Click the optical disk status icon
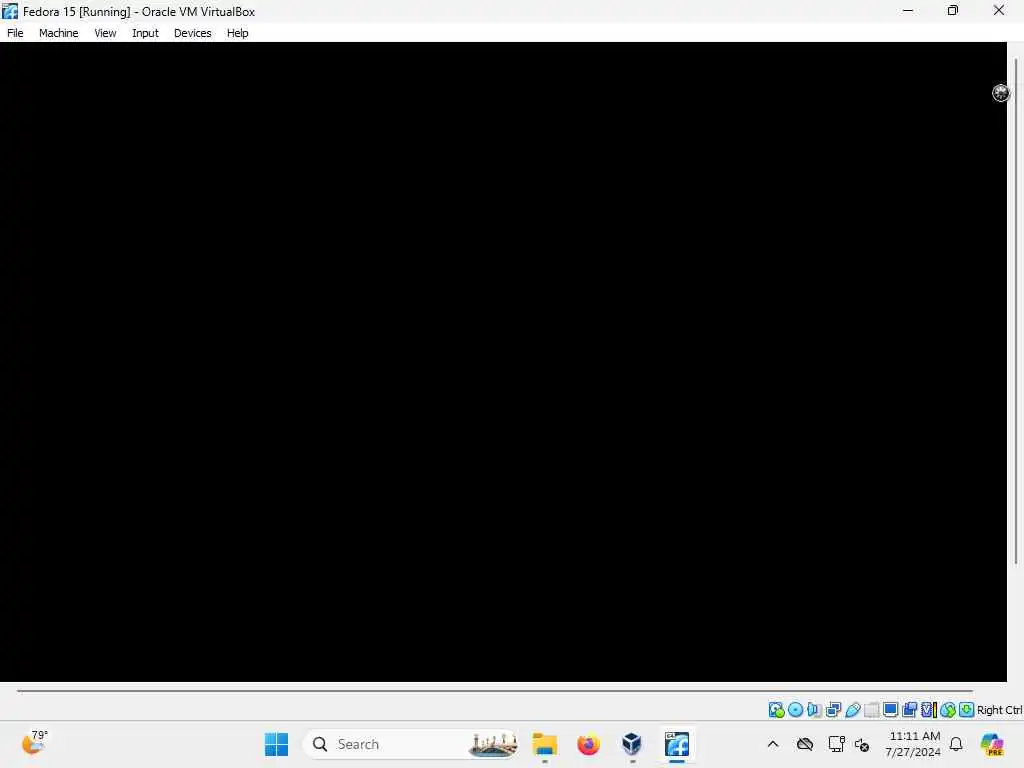Image resolution: width=1024 pixels, height=768 pixels. 795,710
